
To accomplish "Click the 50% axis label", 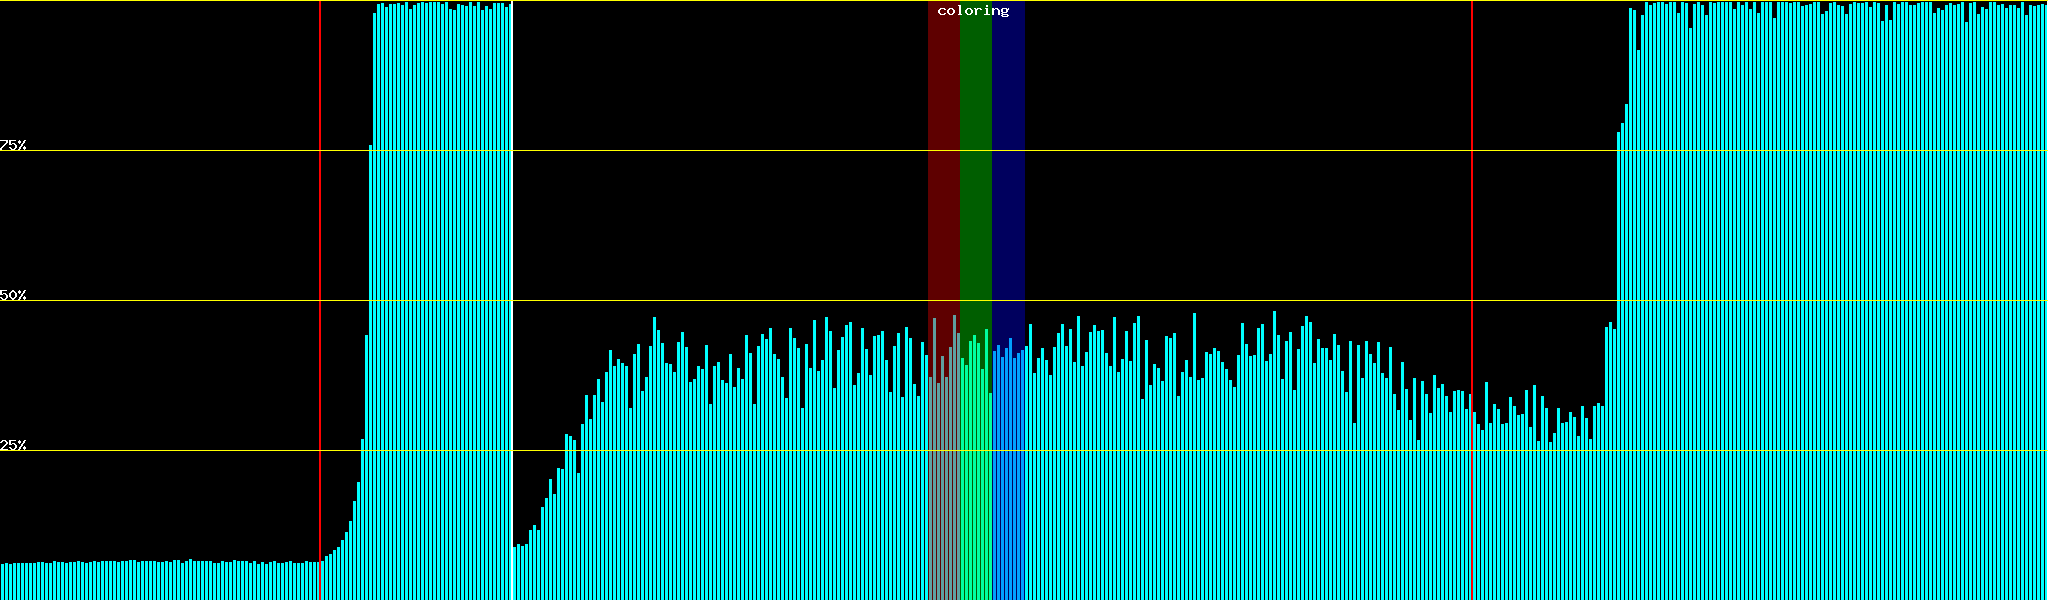I will pyautogui.click(x=13, y=295).
